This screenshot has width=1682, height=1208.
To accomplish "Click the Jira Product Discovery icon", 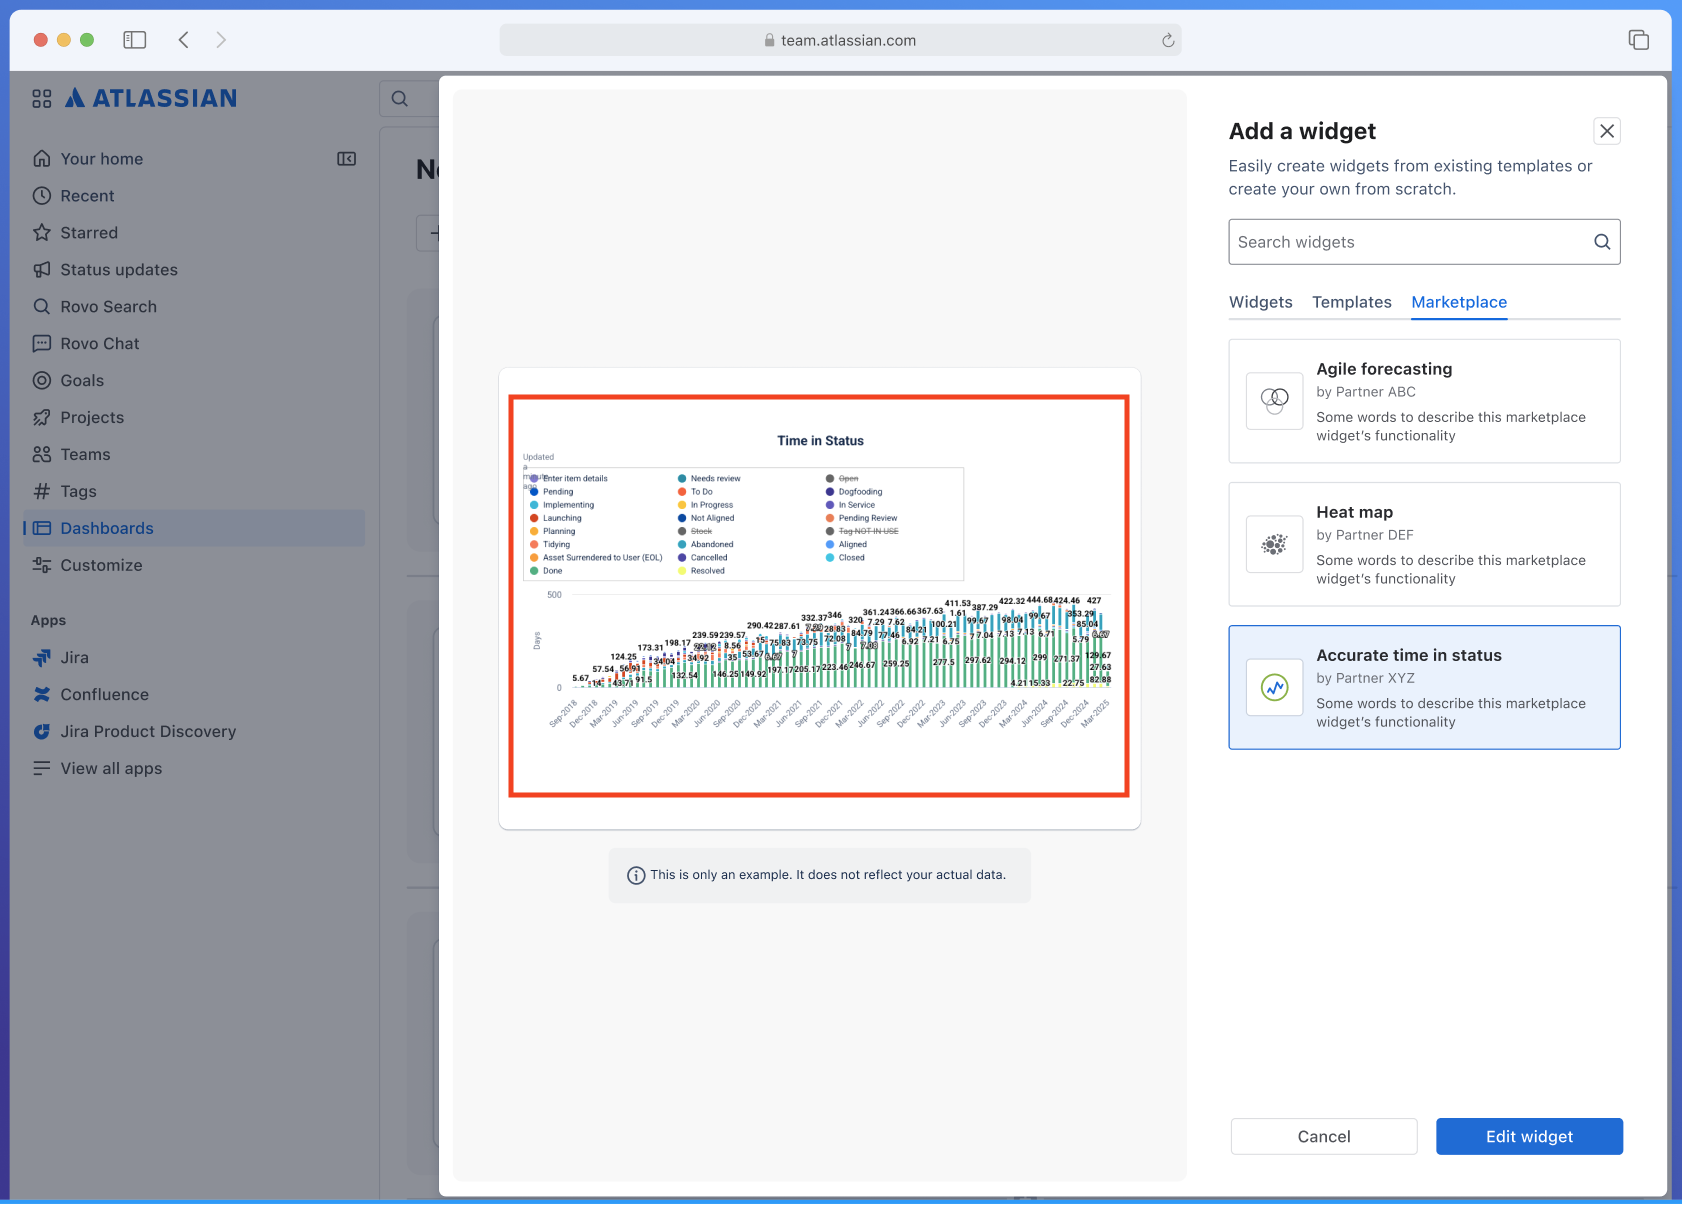I will (x=42, y=732).
